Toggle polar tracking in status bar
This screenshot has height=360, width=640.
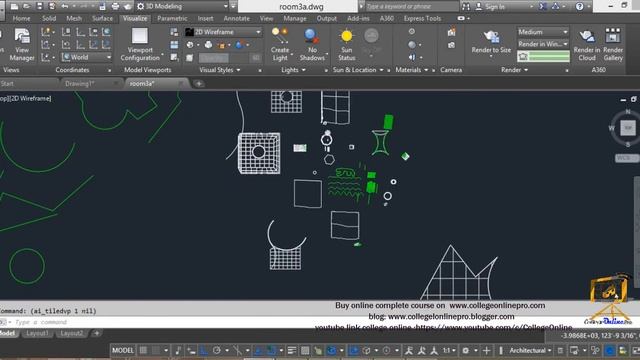pyautogui.click(x=217, y=350)
